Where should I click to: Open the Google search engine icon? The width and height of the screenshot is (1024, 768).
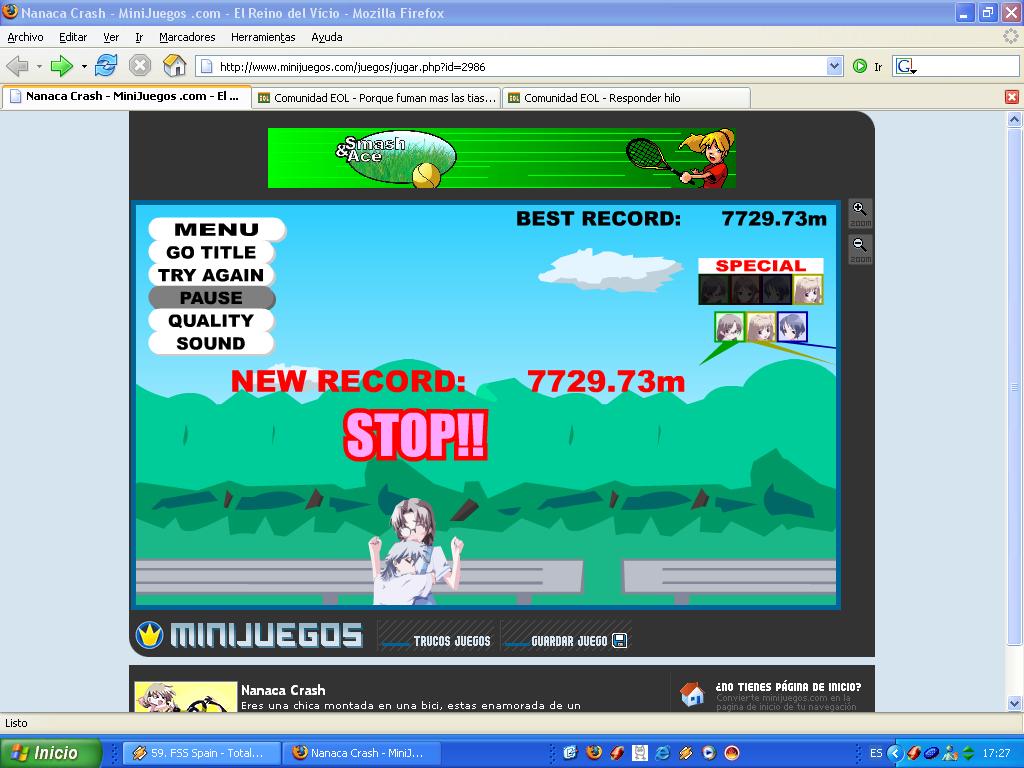(x=905, y=66)
